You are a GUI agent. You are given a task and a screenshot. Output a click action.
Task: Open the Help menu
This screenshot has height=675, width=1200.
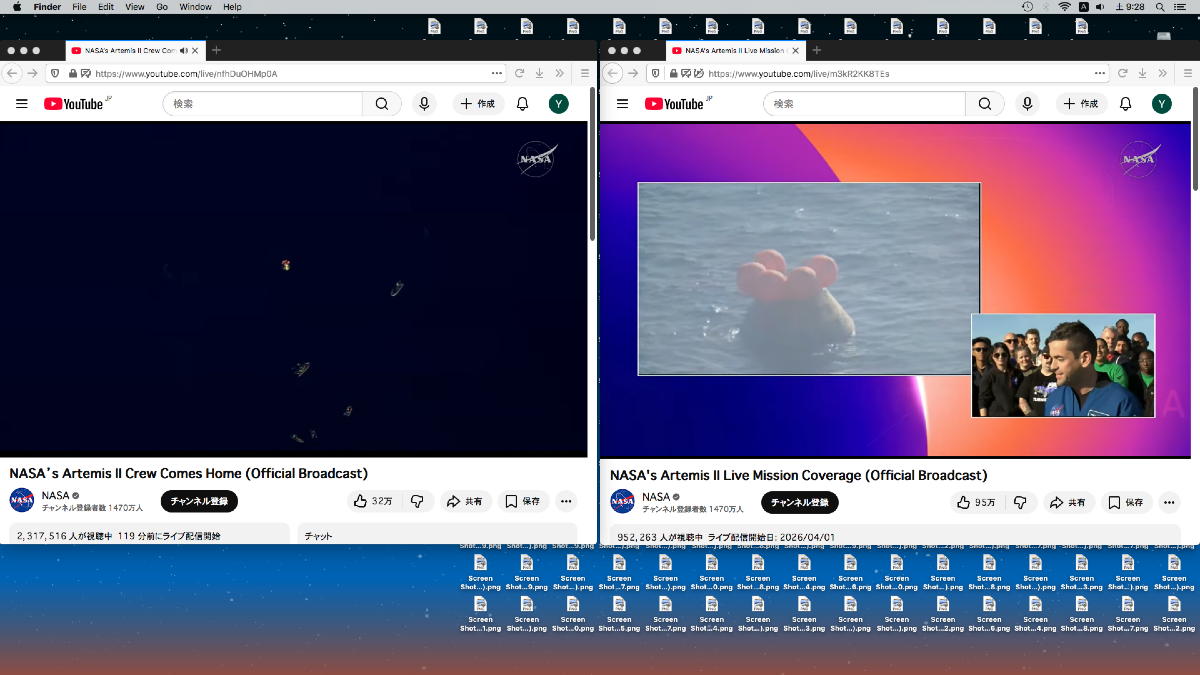point(232,7)
